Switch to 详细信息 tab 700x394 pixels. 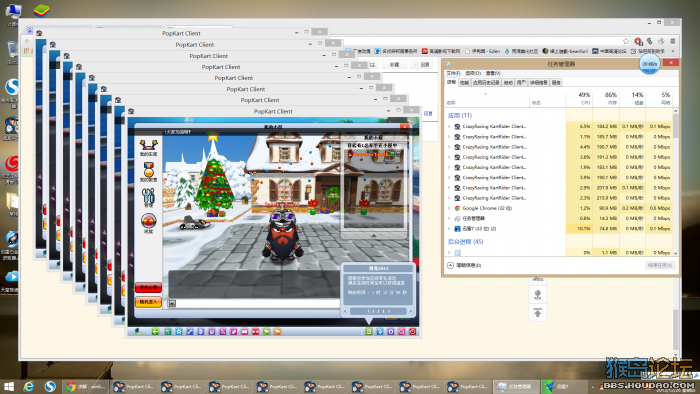[539, 83]
